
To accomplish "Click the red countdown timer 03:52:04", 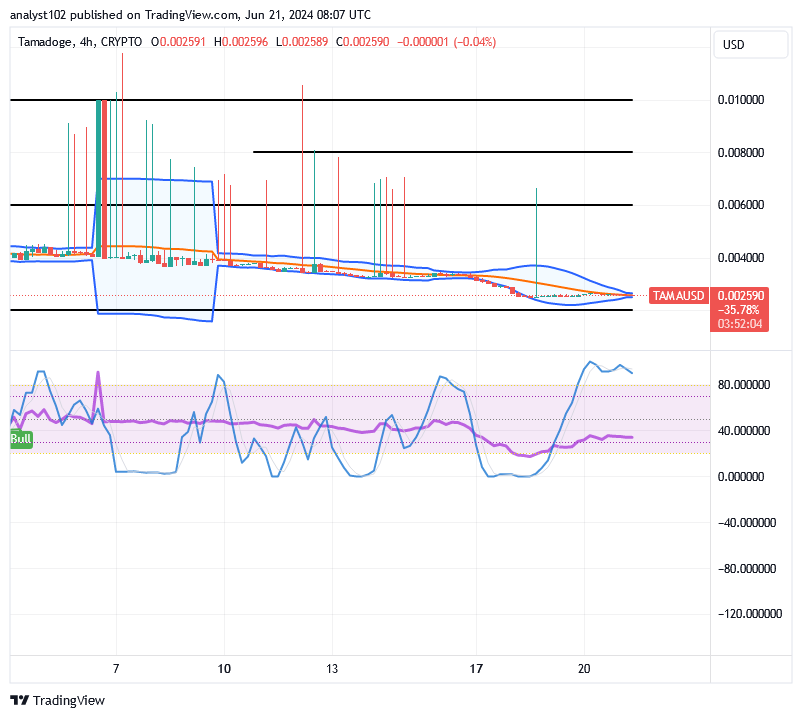I will [740, 323].
